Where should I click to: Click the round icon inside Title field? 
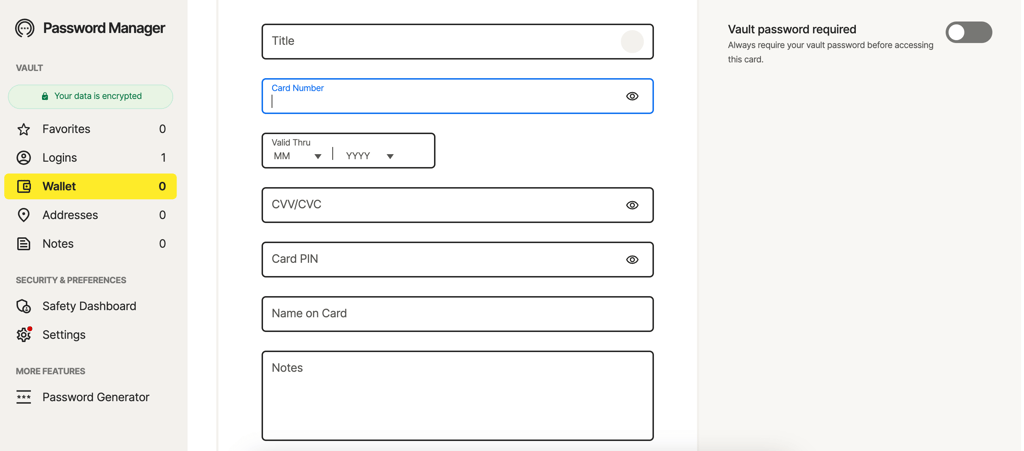(x=632, y=41)
